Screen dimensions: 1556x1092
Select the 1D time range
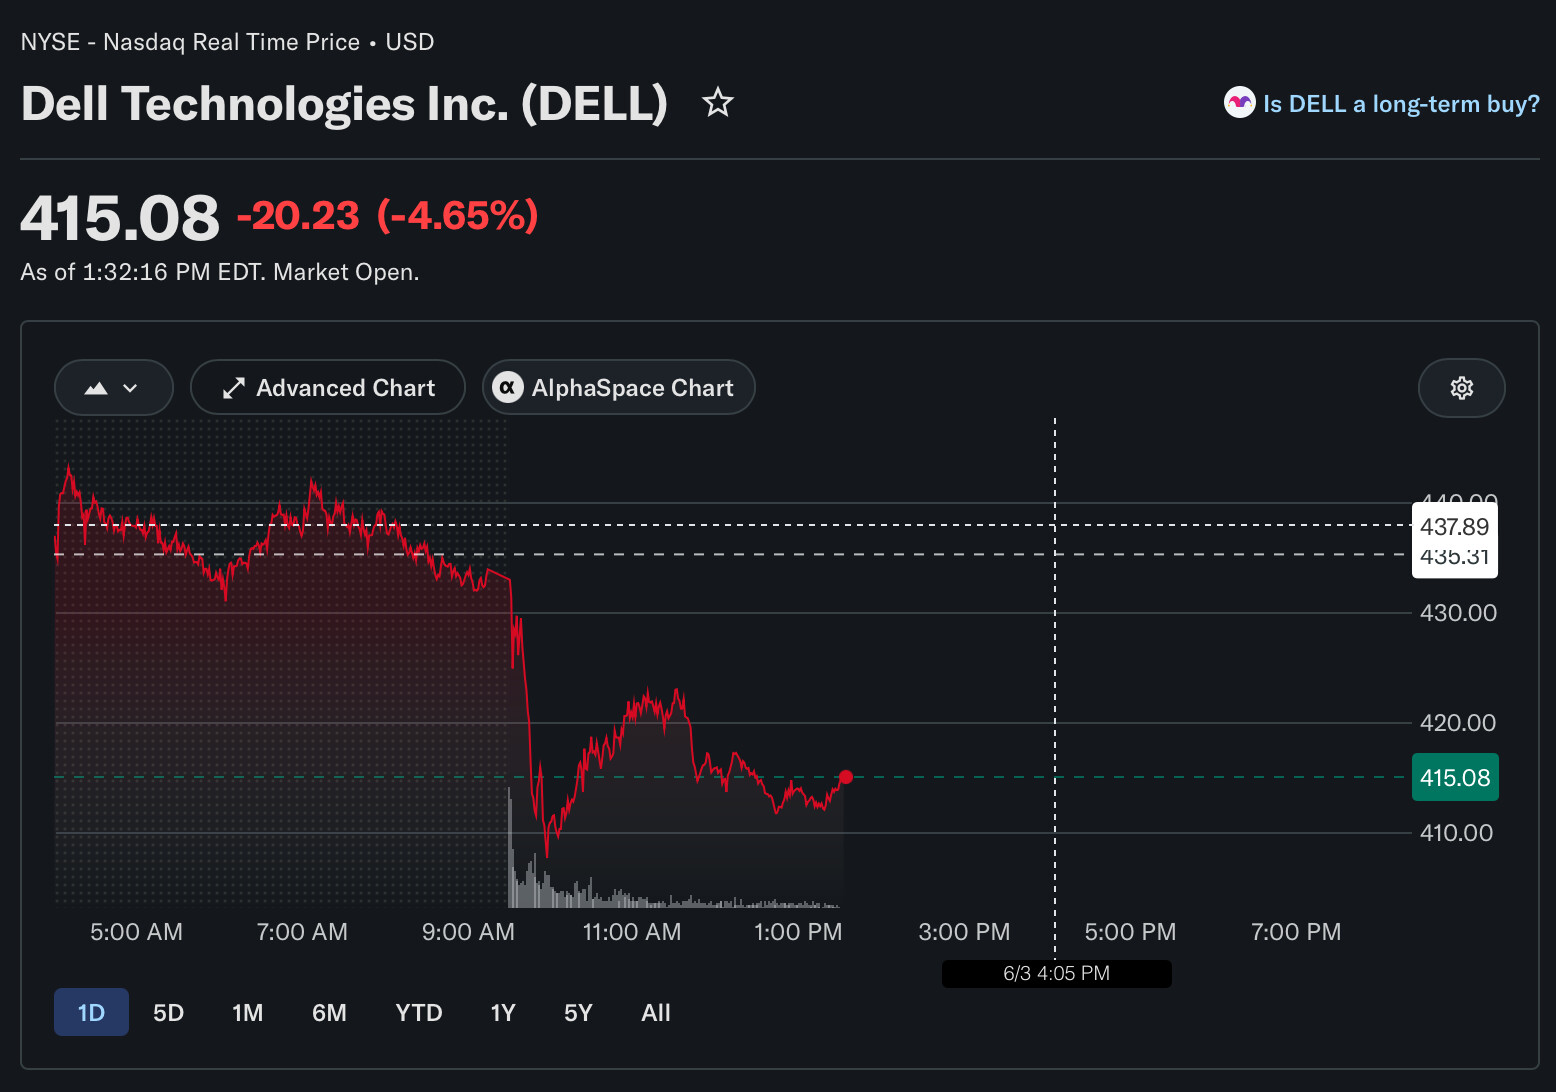[x=91, y=1012]
